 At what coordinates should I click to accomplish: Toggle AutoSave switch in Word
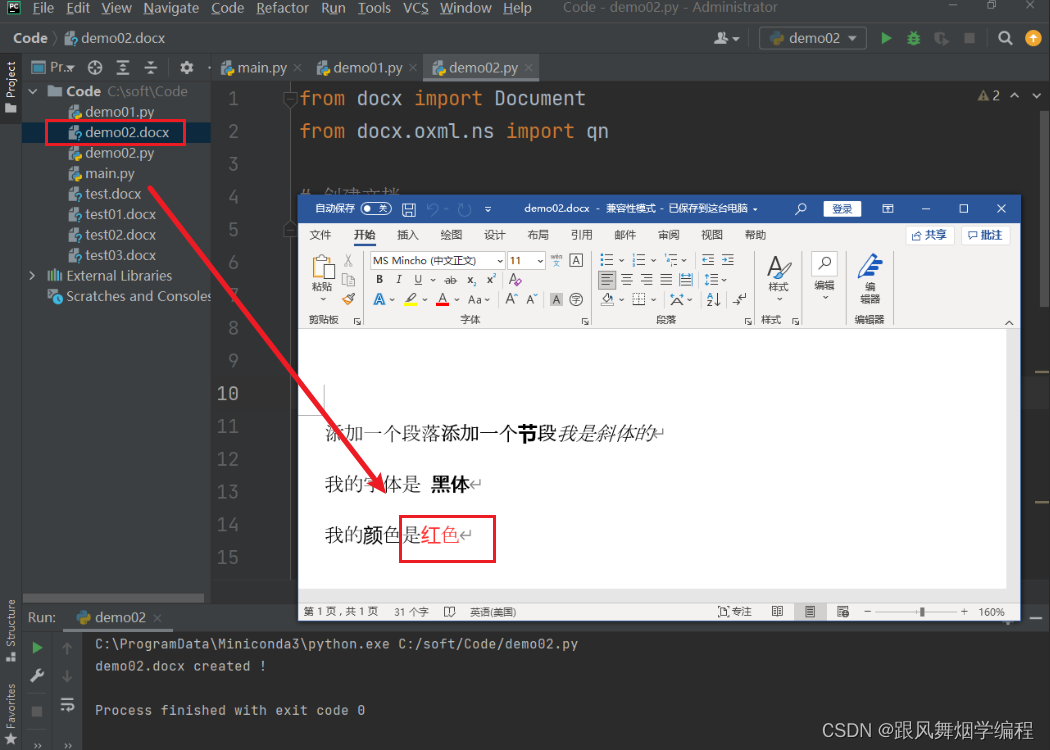tap(376, 209)
